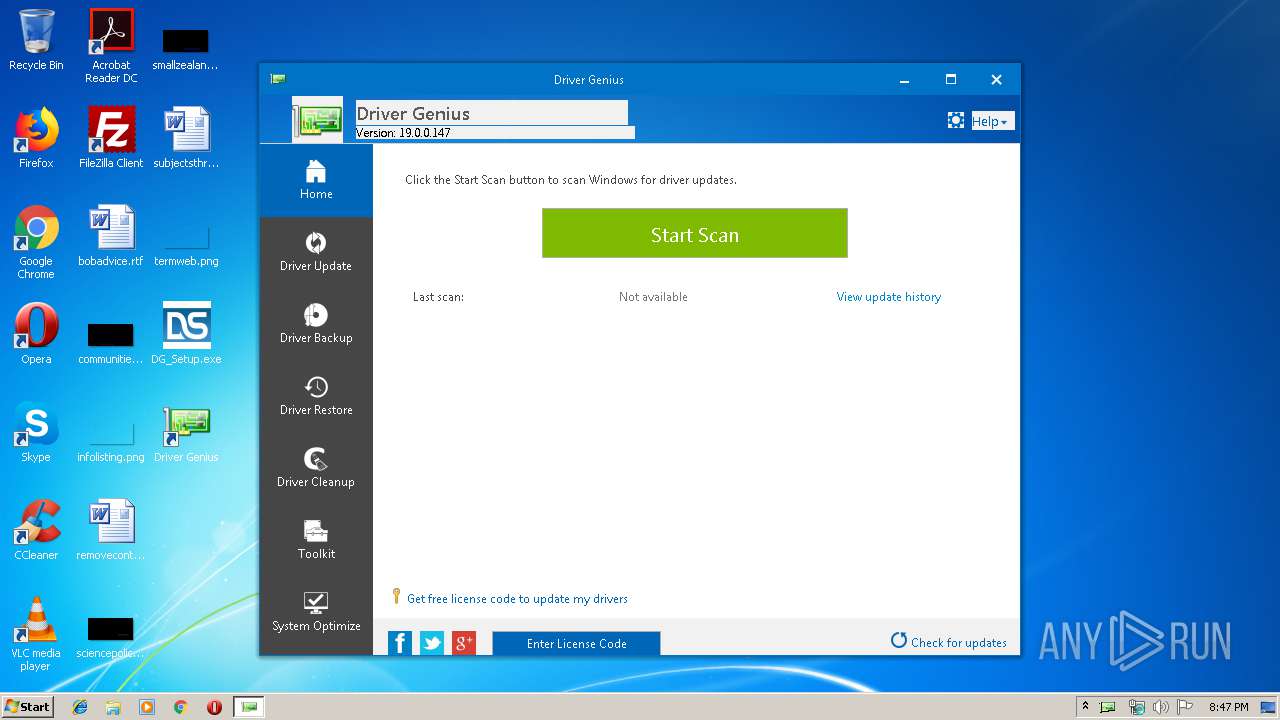Open Driver Restore in the sidebar
This screenshot has height=720, width=1280.
[316, 397]
